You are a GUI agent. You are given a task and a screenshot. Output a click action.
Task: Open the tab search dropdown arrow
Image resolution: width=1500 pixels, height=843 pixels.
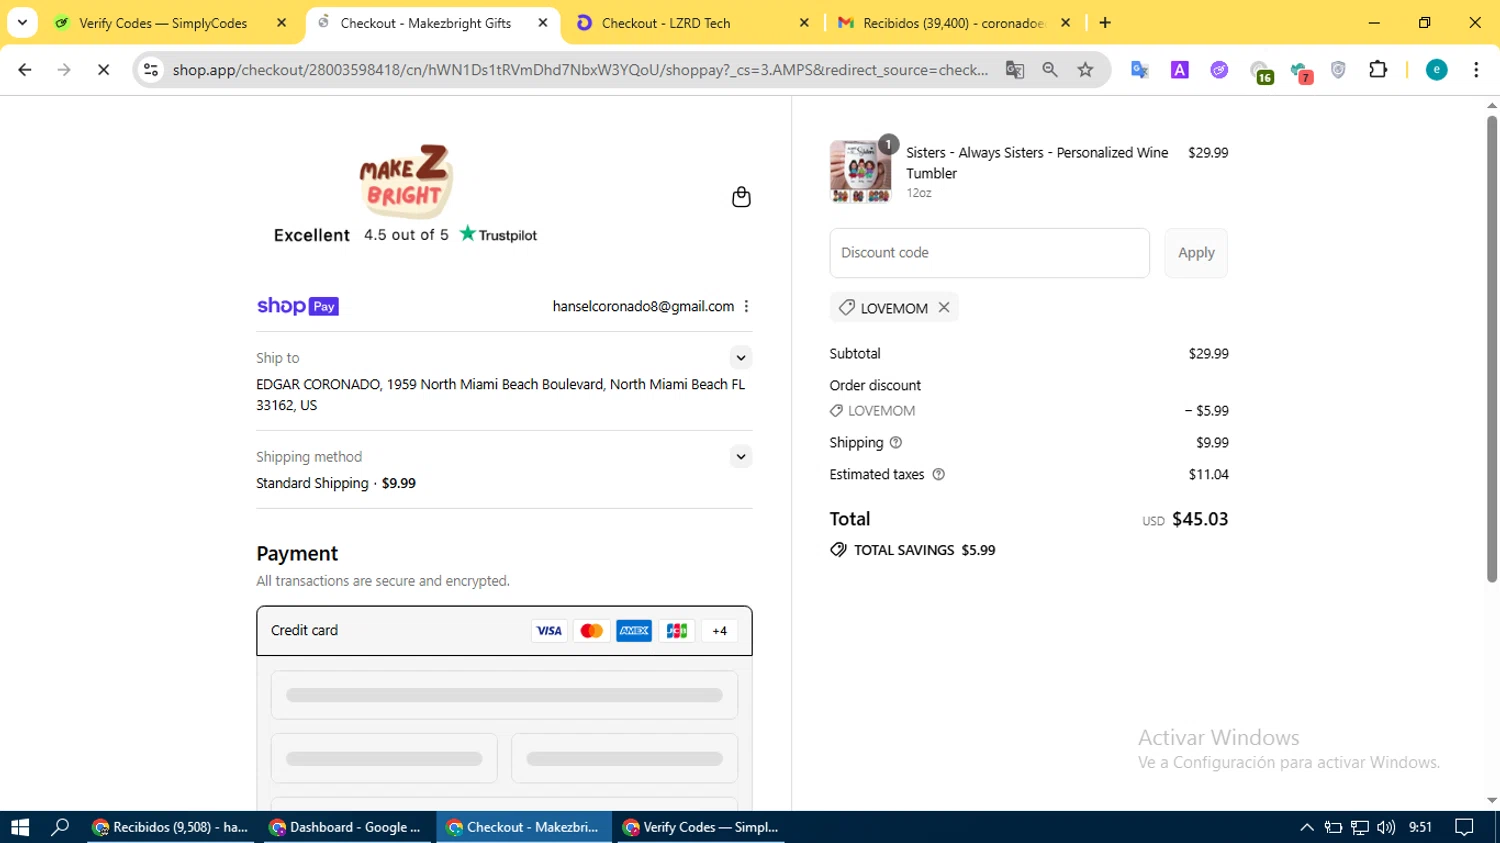pyautogui.click(x=22, y=22)
